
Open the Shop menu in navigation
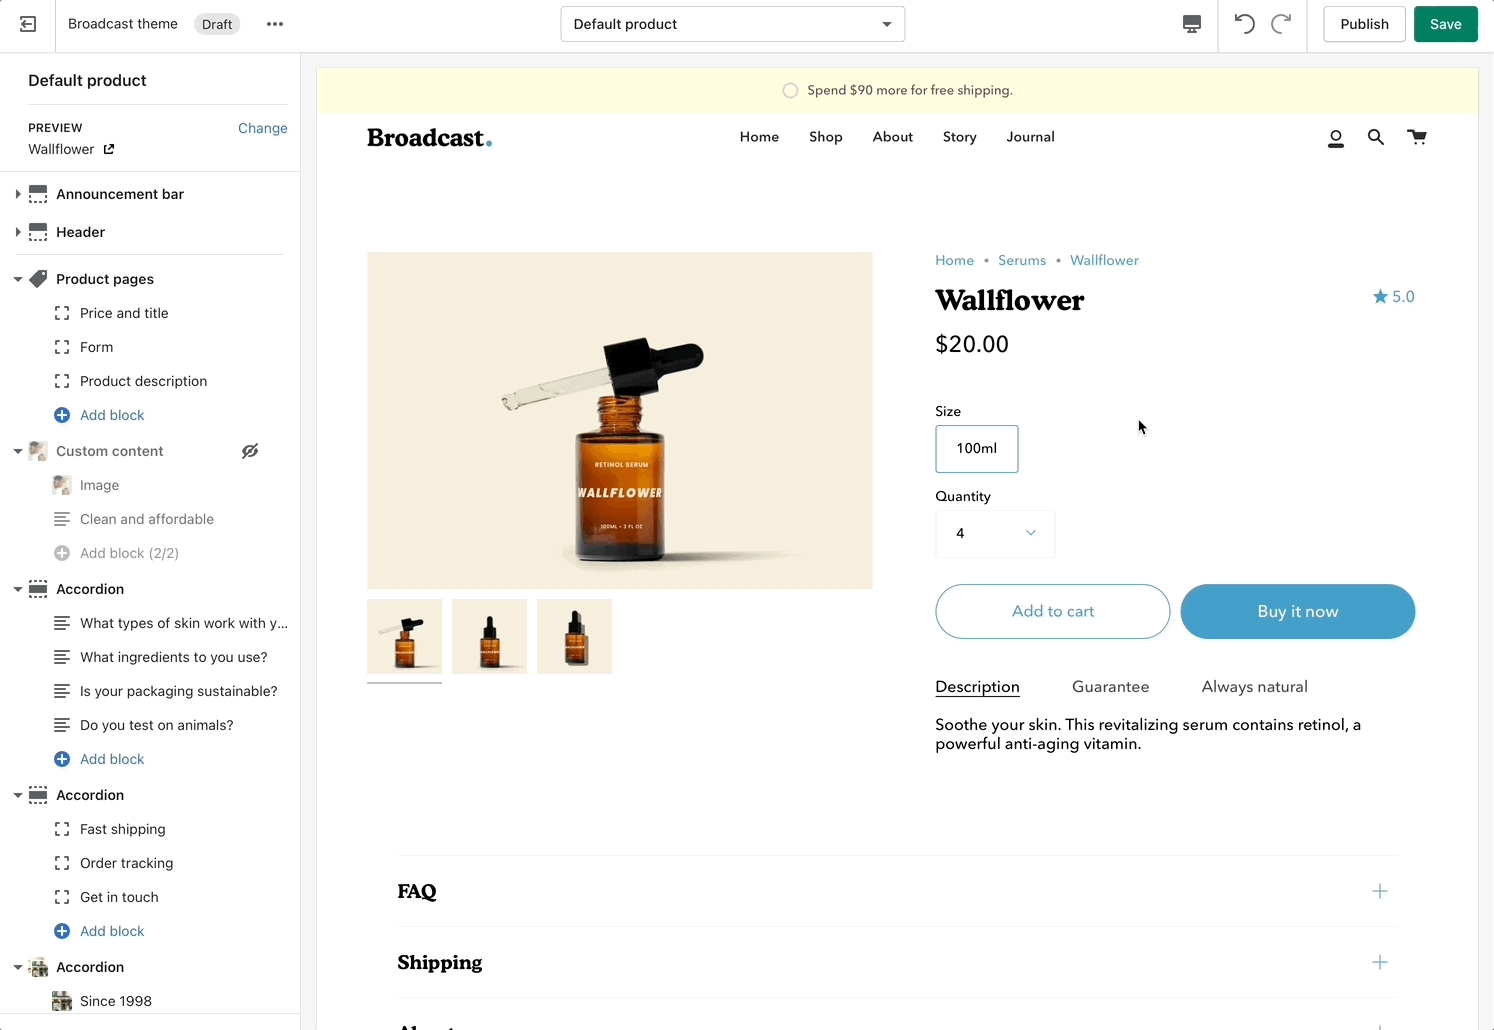click(825, 137)
